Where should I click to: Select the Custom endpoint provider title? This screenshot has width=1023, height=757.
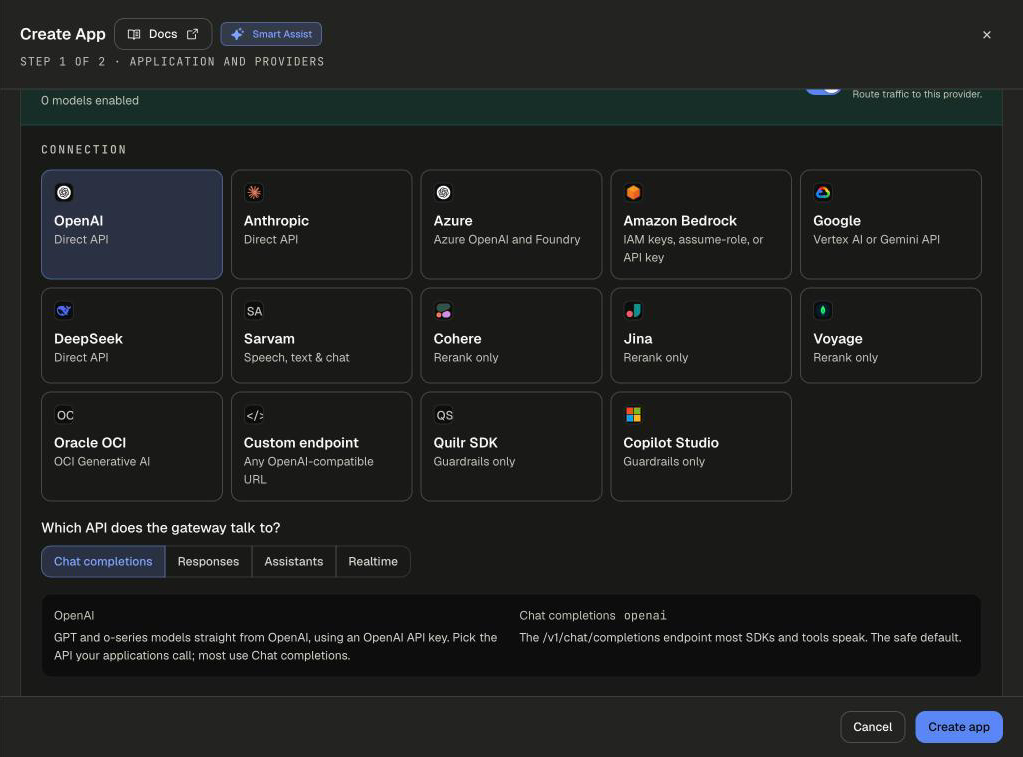point(301,442)
